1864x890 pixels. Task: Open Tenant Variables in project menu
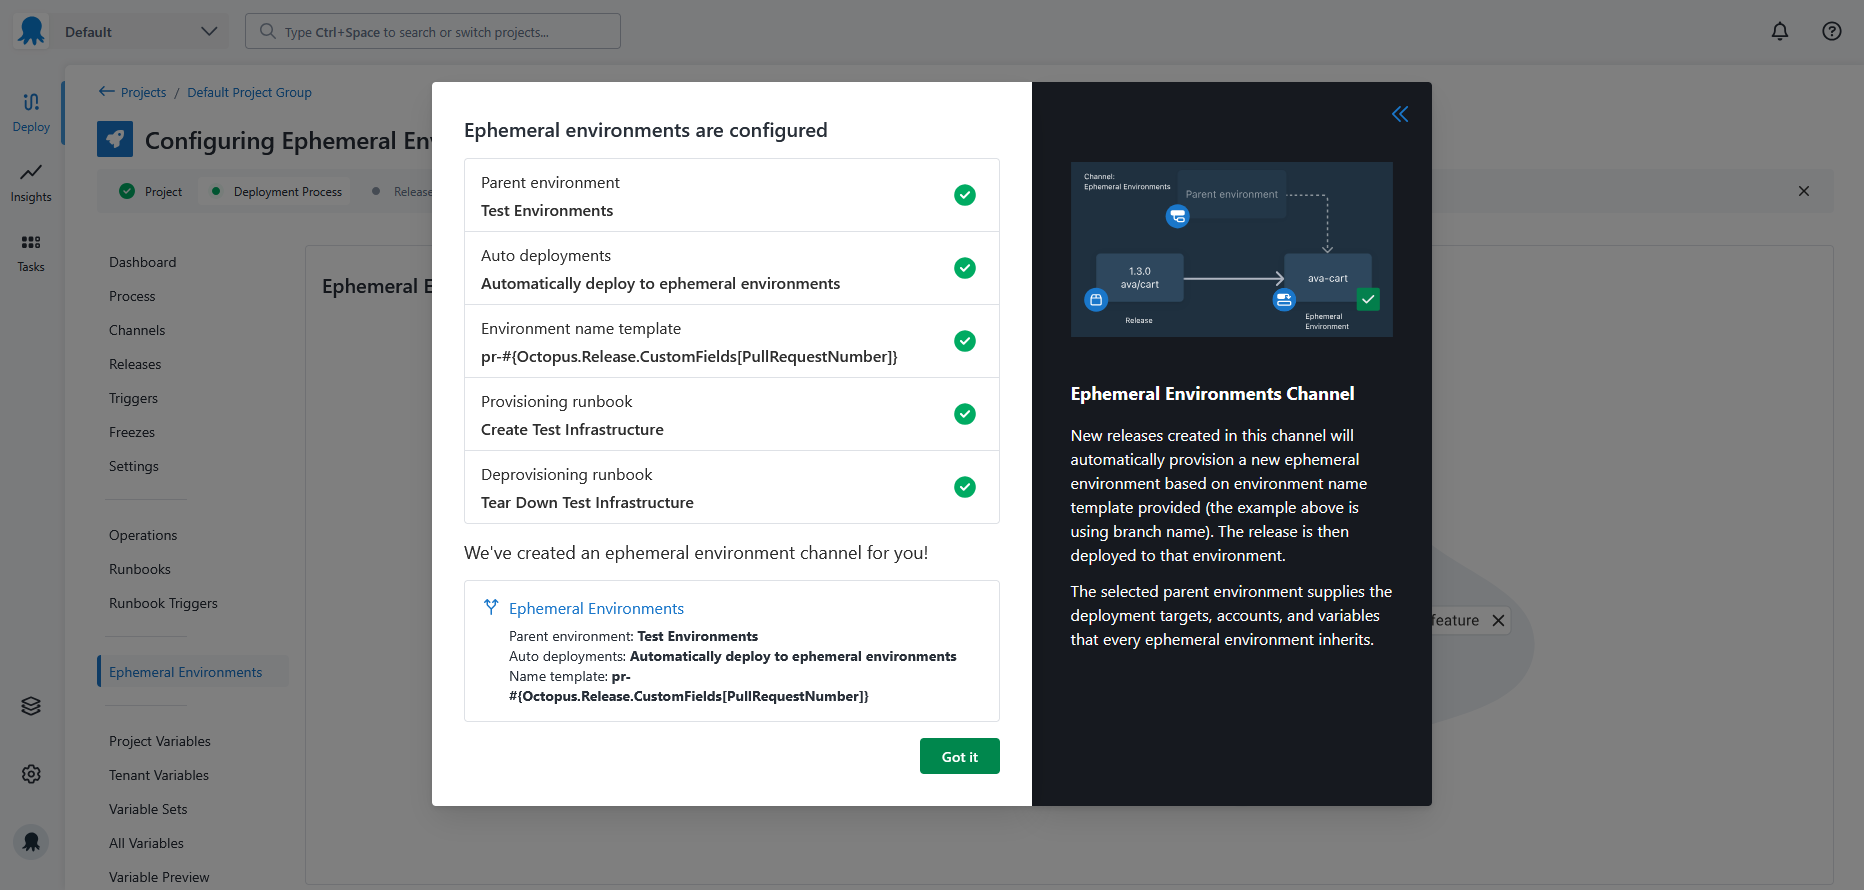click(x=159, y=775)
